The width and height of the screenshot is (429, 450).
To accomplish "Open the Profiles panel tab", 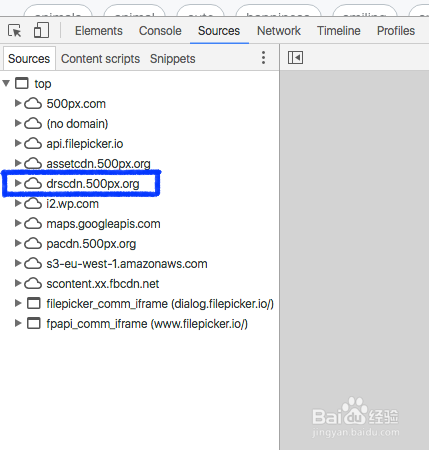I will click(396, 31).
